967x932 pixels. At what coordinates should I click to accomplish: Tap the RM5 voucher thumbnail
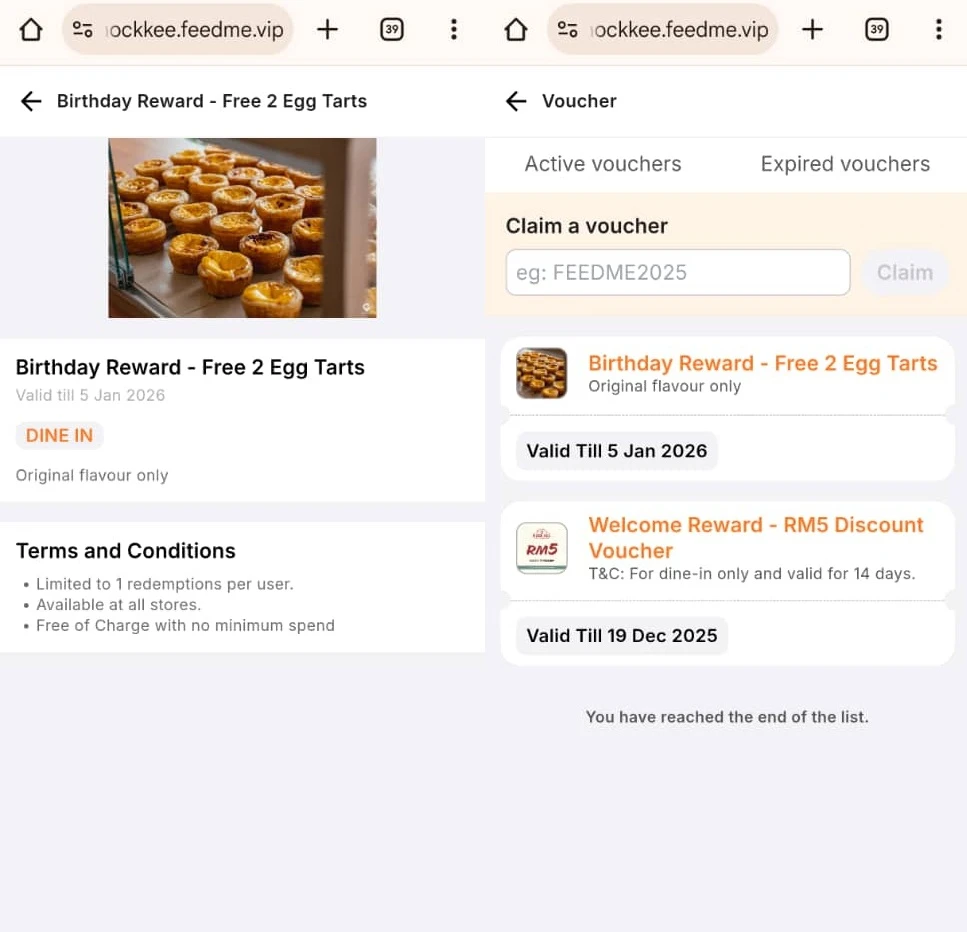click(x=542, y=548)
